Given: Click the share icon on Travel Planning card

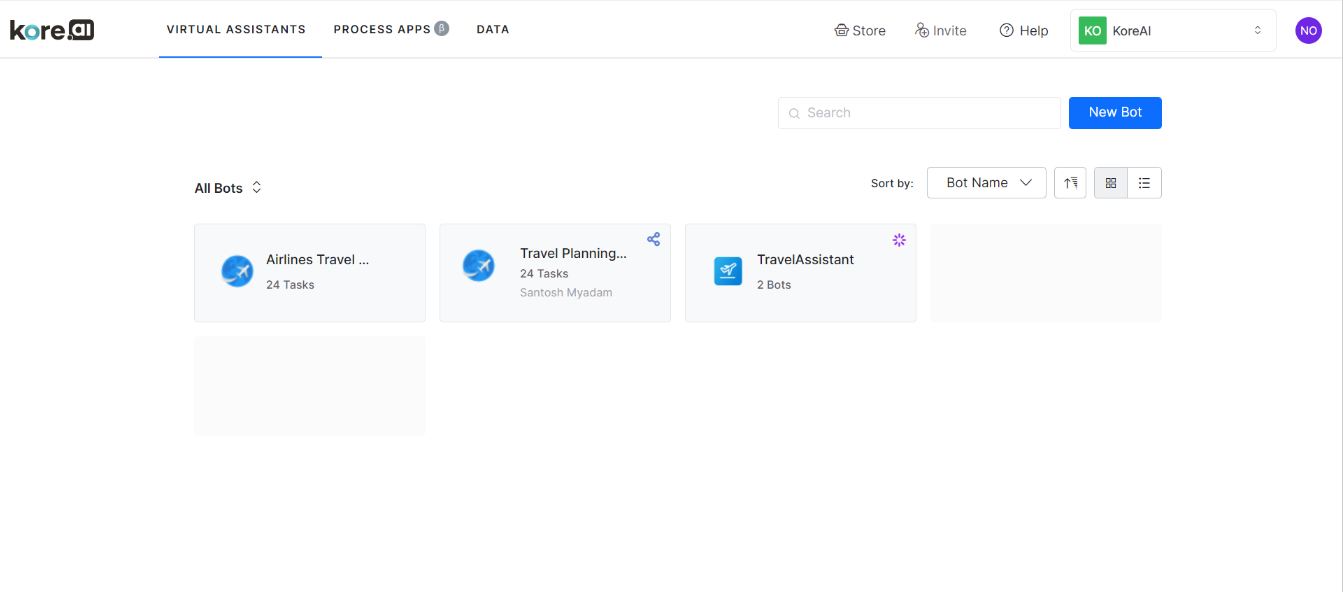Looking at the screenshot, I should click(653, 239).
